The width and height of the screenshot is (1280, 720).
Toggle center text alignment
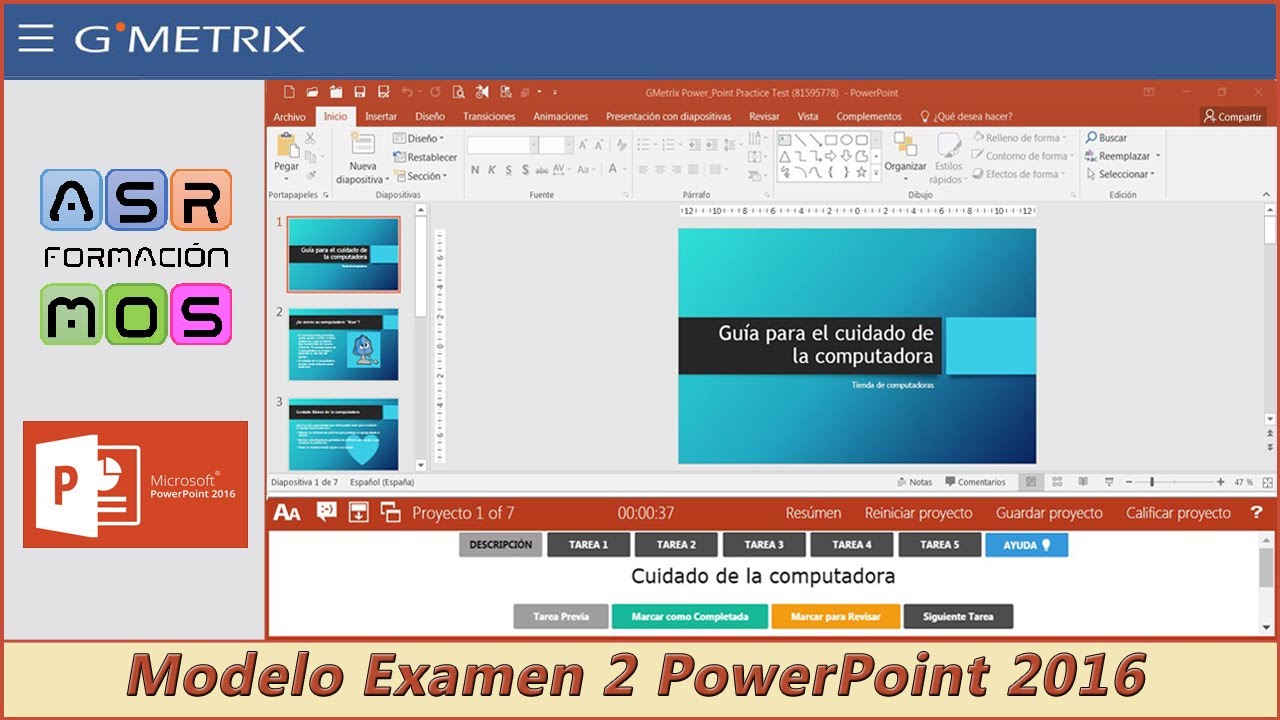(x=661, y=170)
